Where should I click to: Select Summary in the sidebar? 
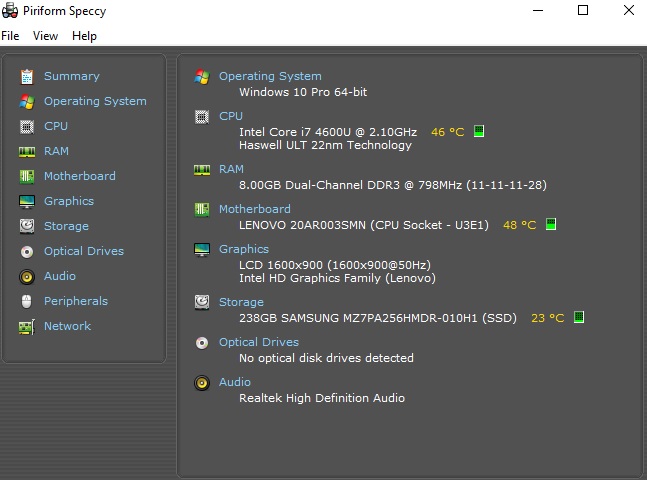pyautogui.click(x=71, y=76)
